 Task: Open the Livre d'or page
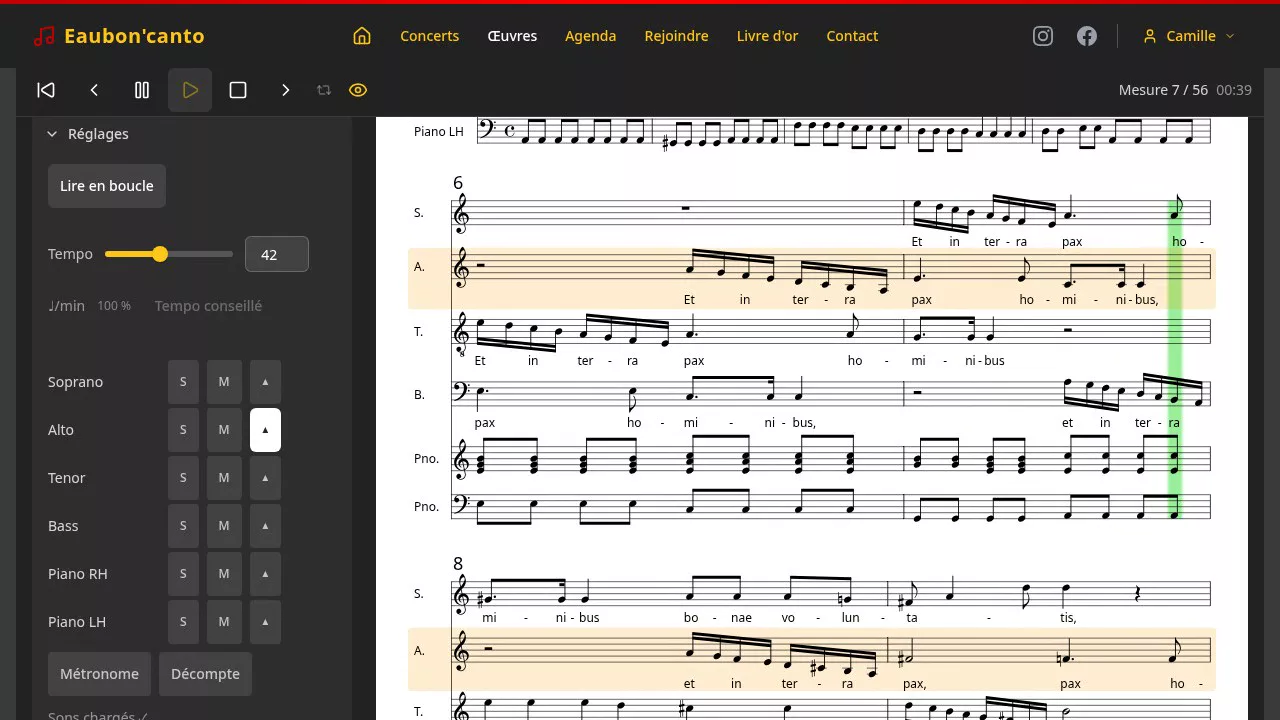click(768, 36)
